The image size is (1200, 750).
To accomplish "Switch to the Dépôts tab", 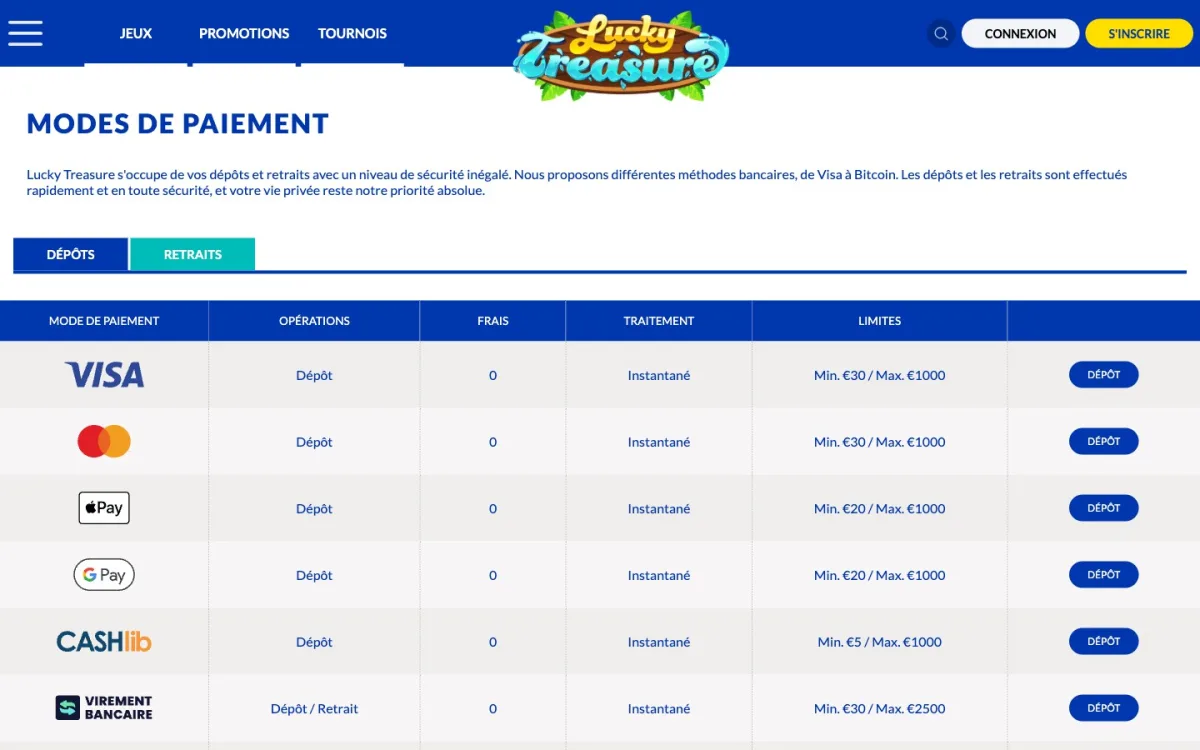I will point(70,254).
